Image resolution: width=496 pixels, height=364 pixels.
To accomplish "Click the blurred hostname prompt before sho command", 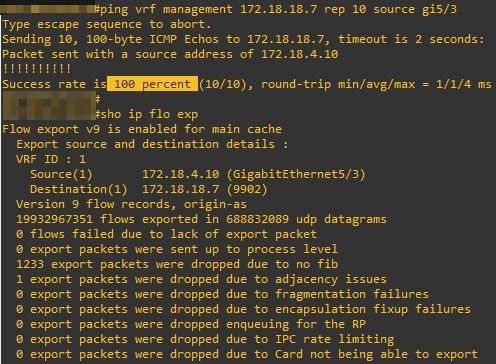I will click(x=49, y=106).
